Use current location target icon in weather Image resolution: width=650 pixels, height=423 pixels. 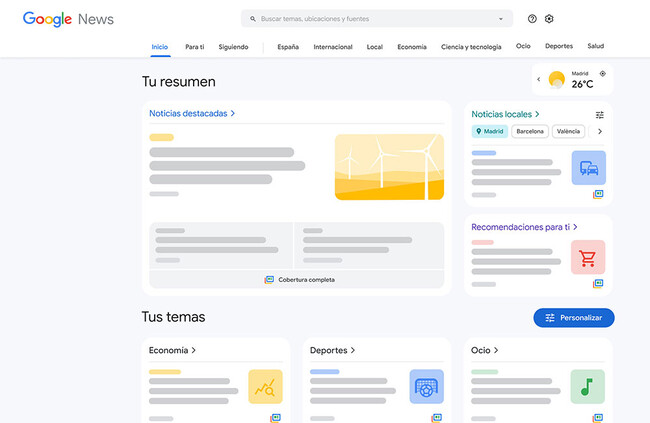(602, 74)
